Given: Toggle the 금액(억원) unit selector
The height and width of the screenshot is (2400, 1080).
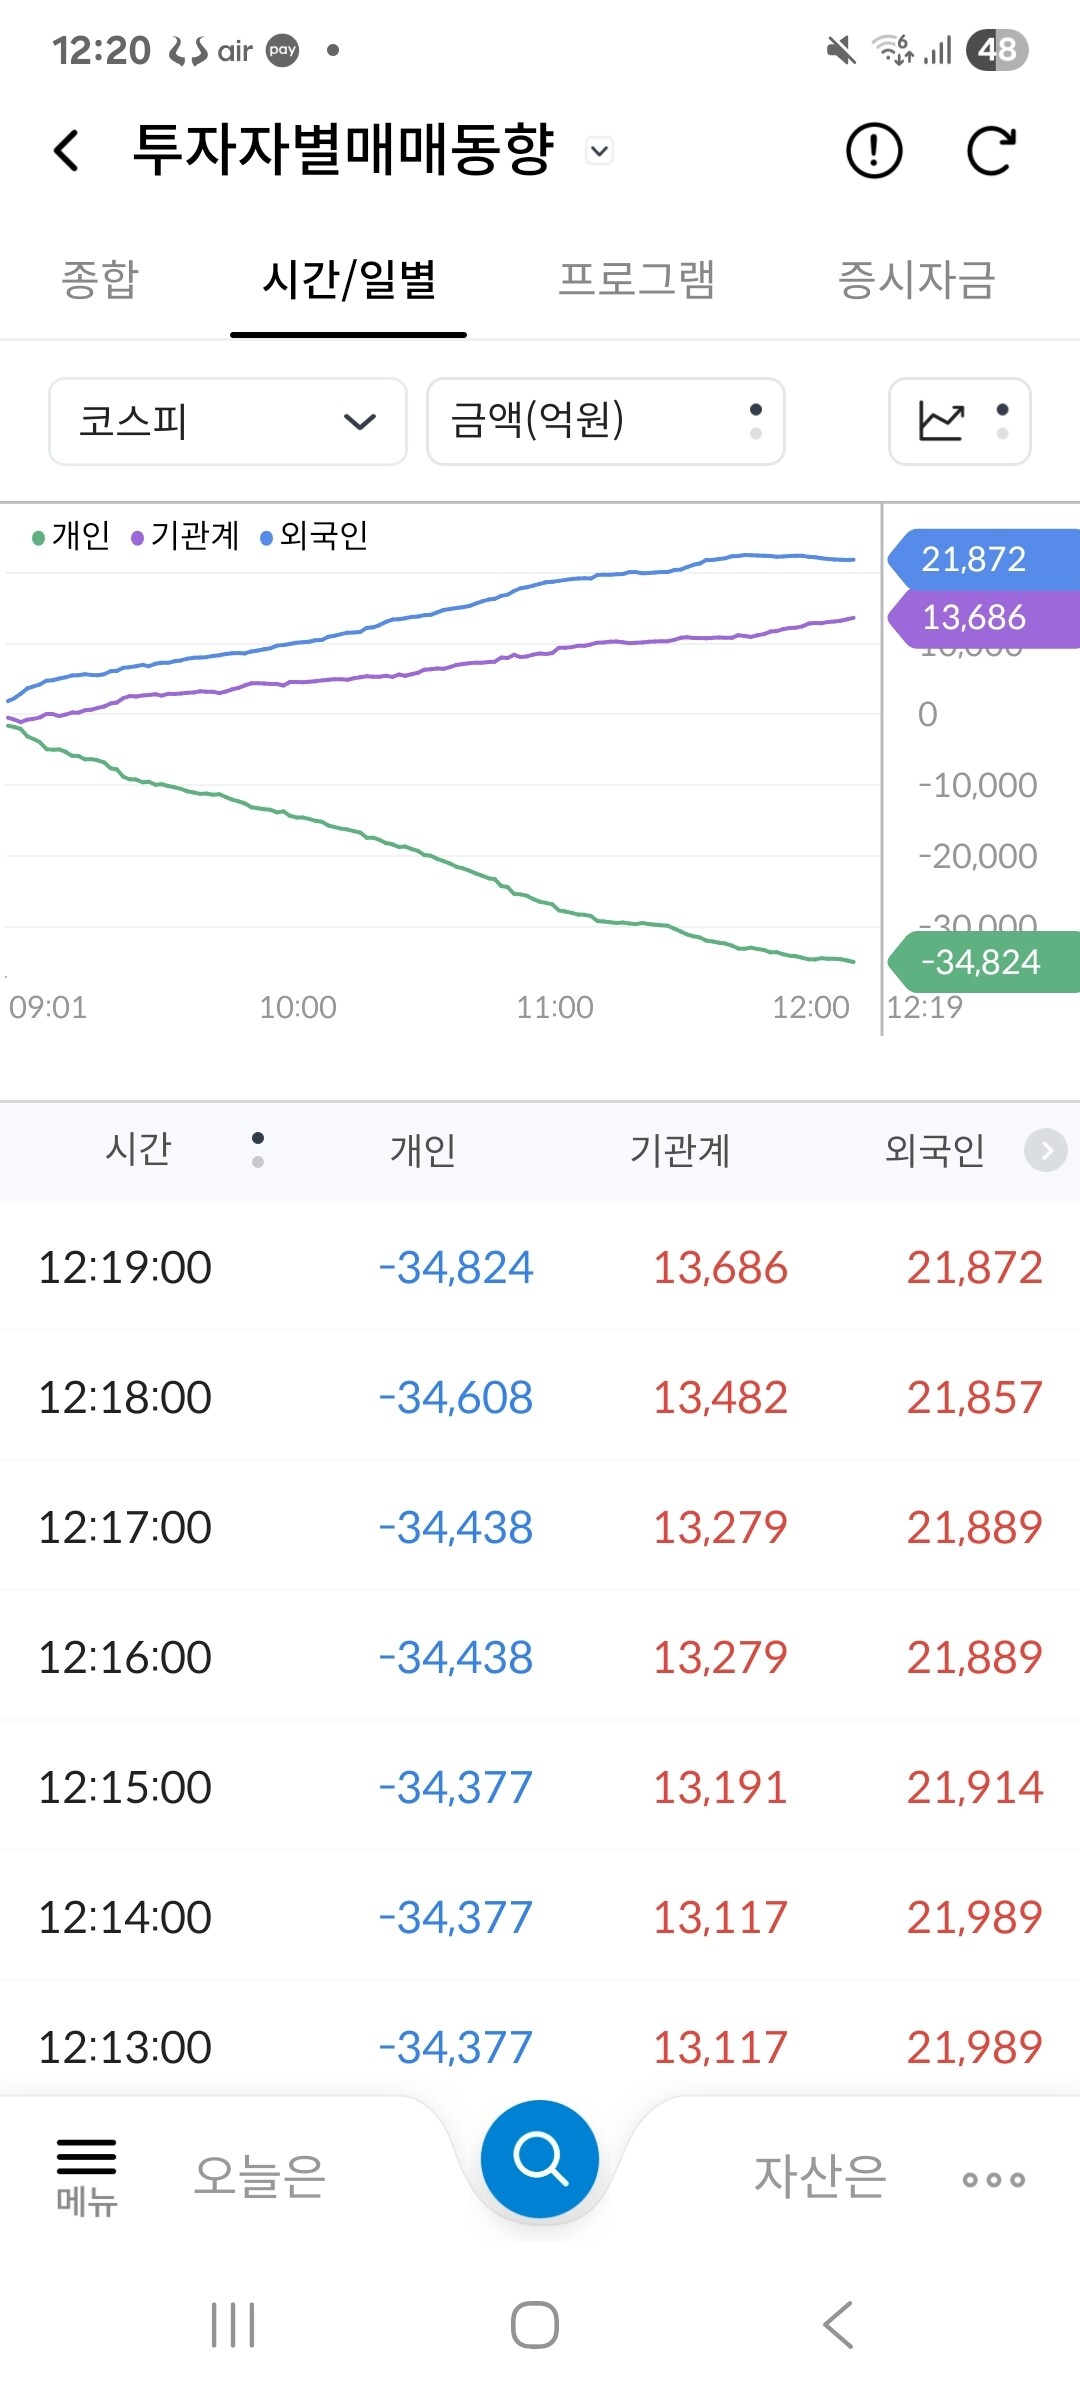Looking at the screenshot, I should [606, 421].
